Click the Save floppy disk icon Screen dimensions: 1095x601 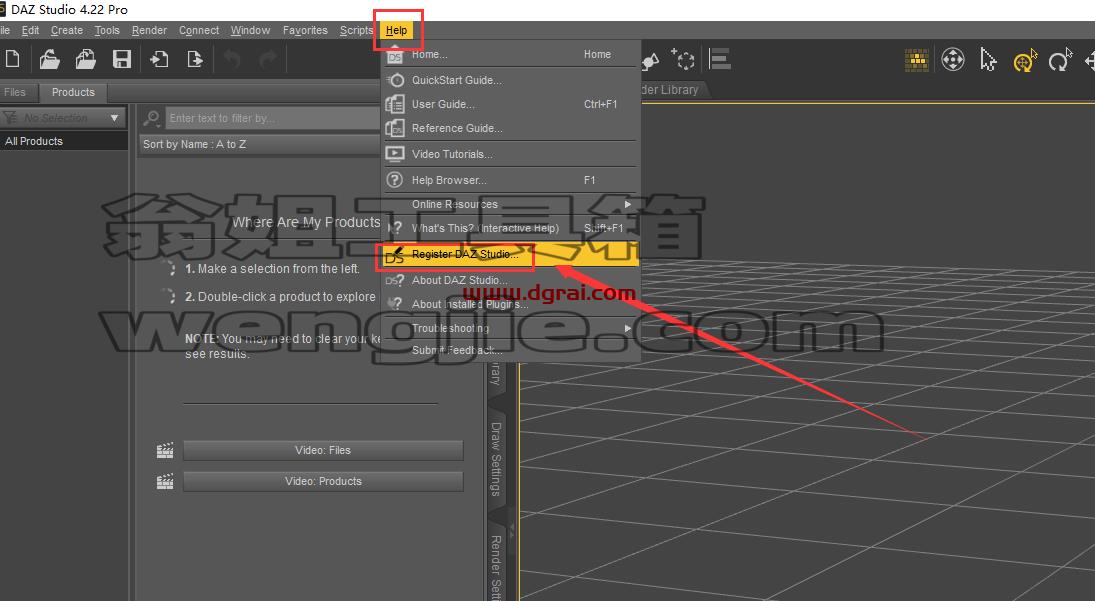[122, 59]
